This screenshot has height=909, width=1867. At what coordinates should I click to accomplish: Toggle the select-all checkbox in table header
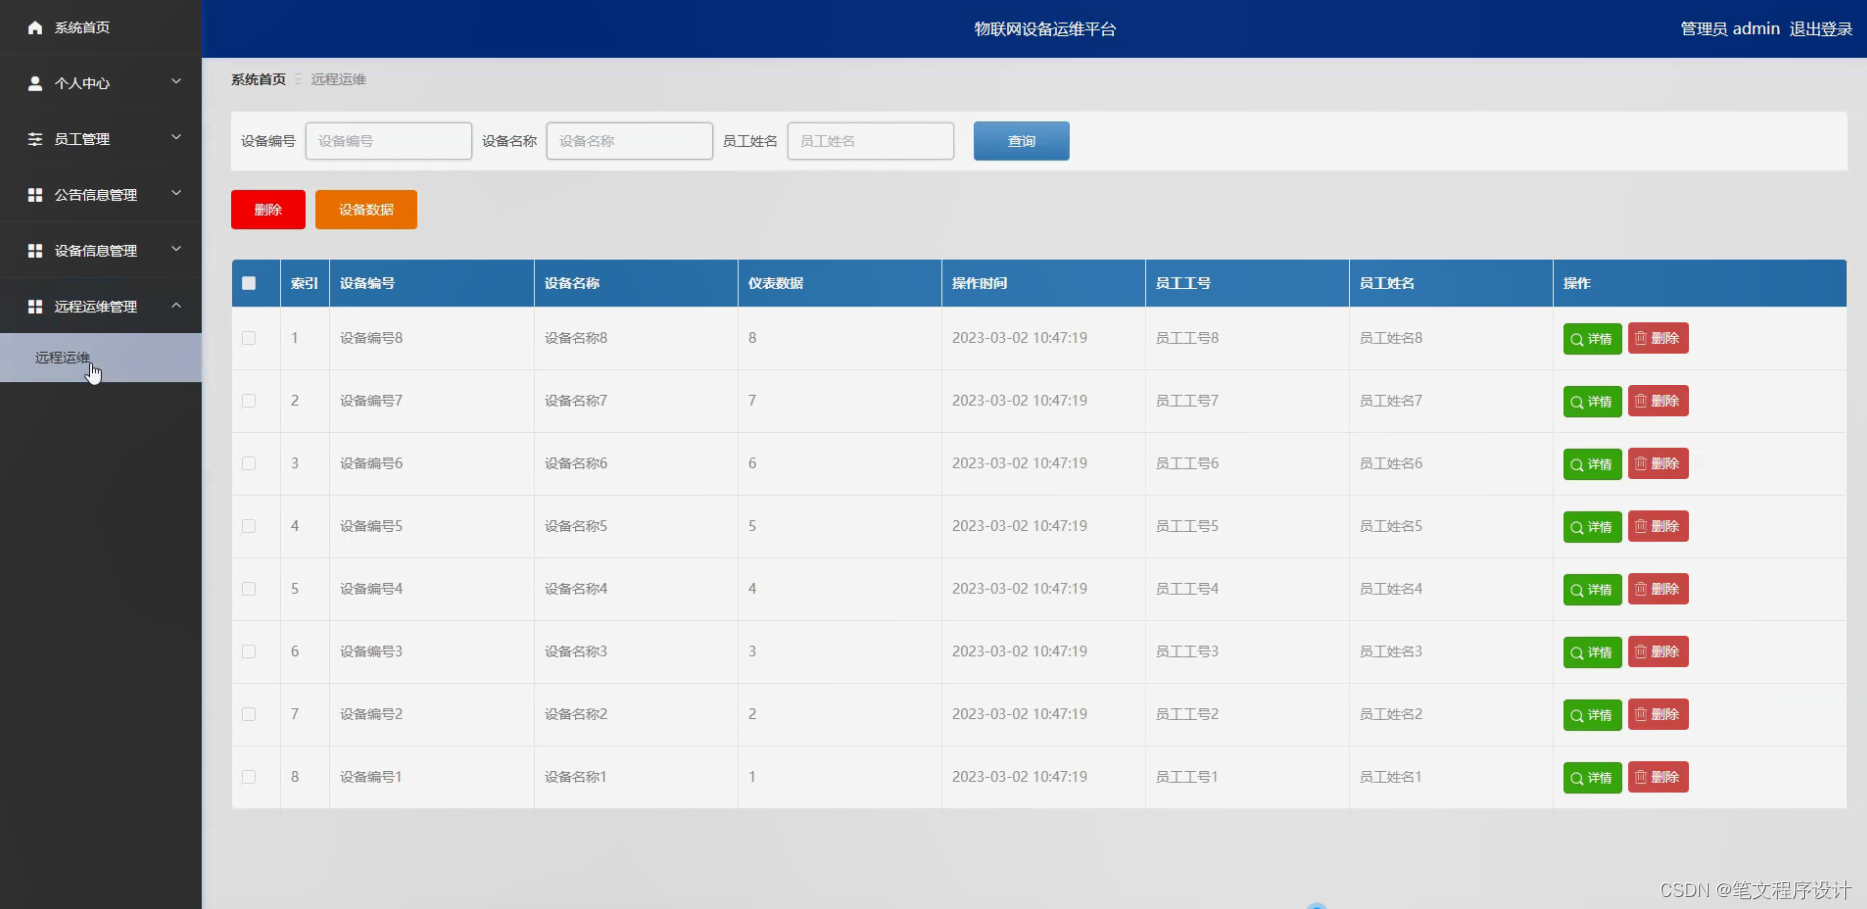[249, 283]
